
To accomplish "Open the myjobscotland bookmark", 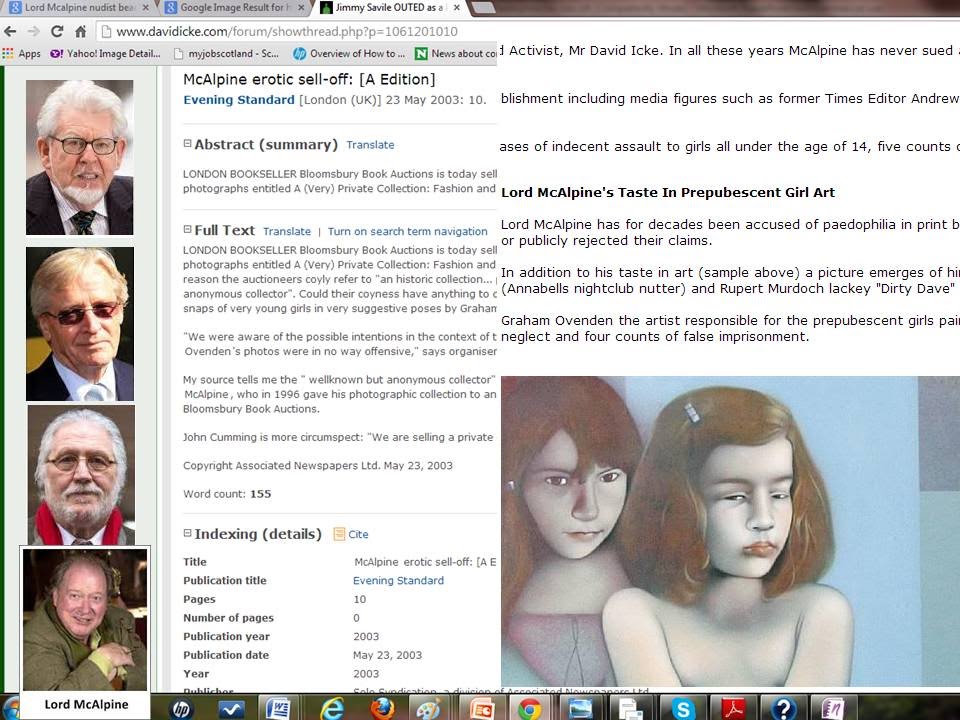I will tap(227, 54).
